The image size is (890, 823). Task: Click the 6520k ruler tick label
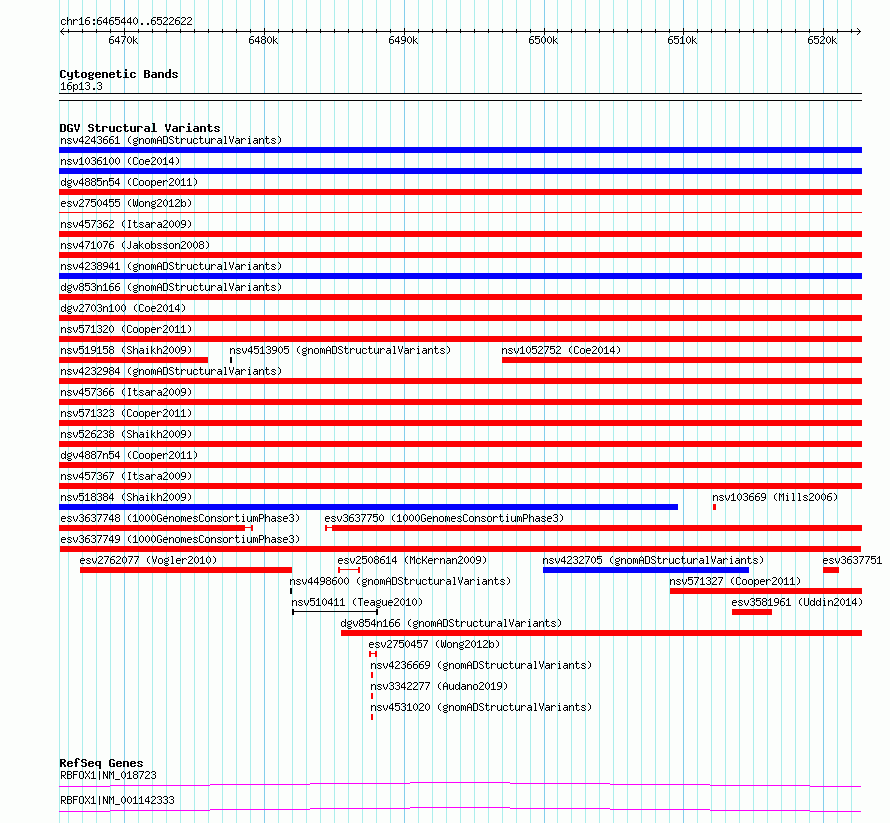click(x=822, y=41)
